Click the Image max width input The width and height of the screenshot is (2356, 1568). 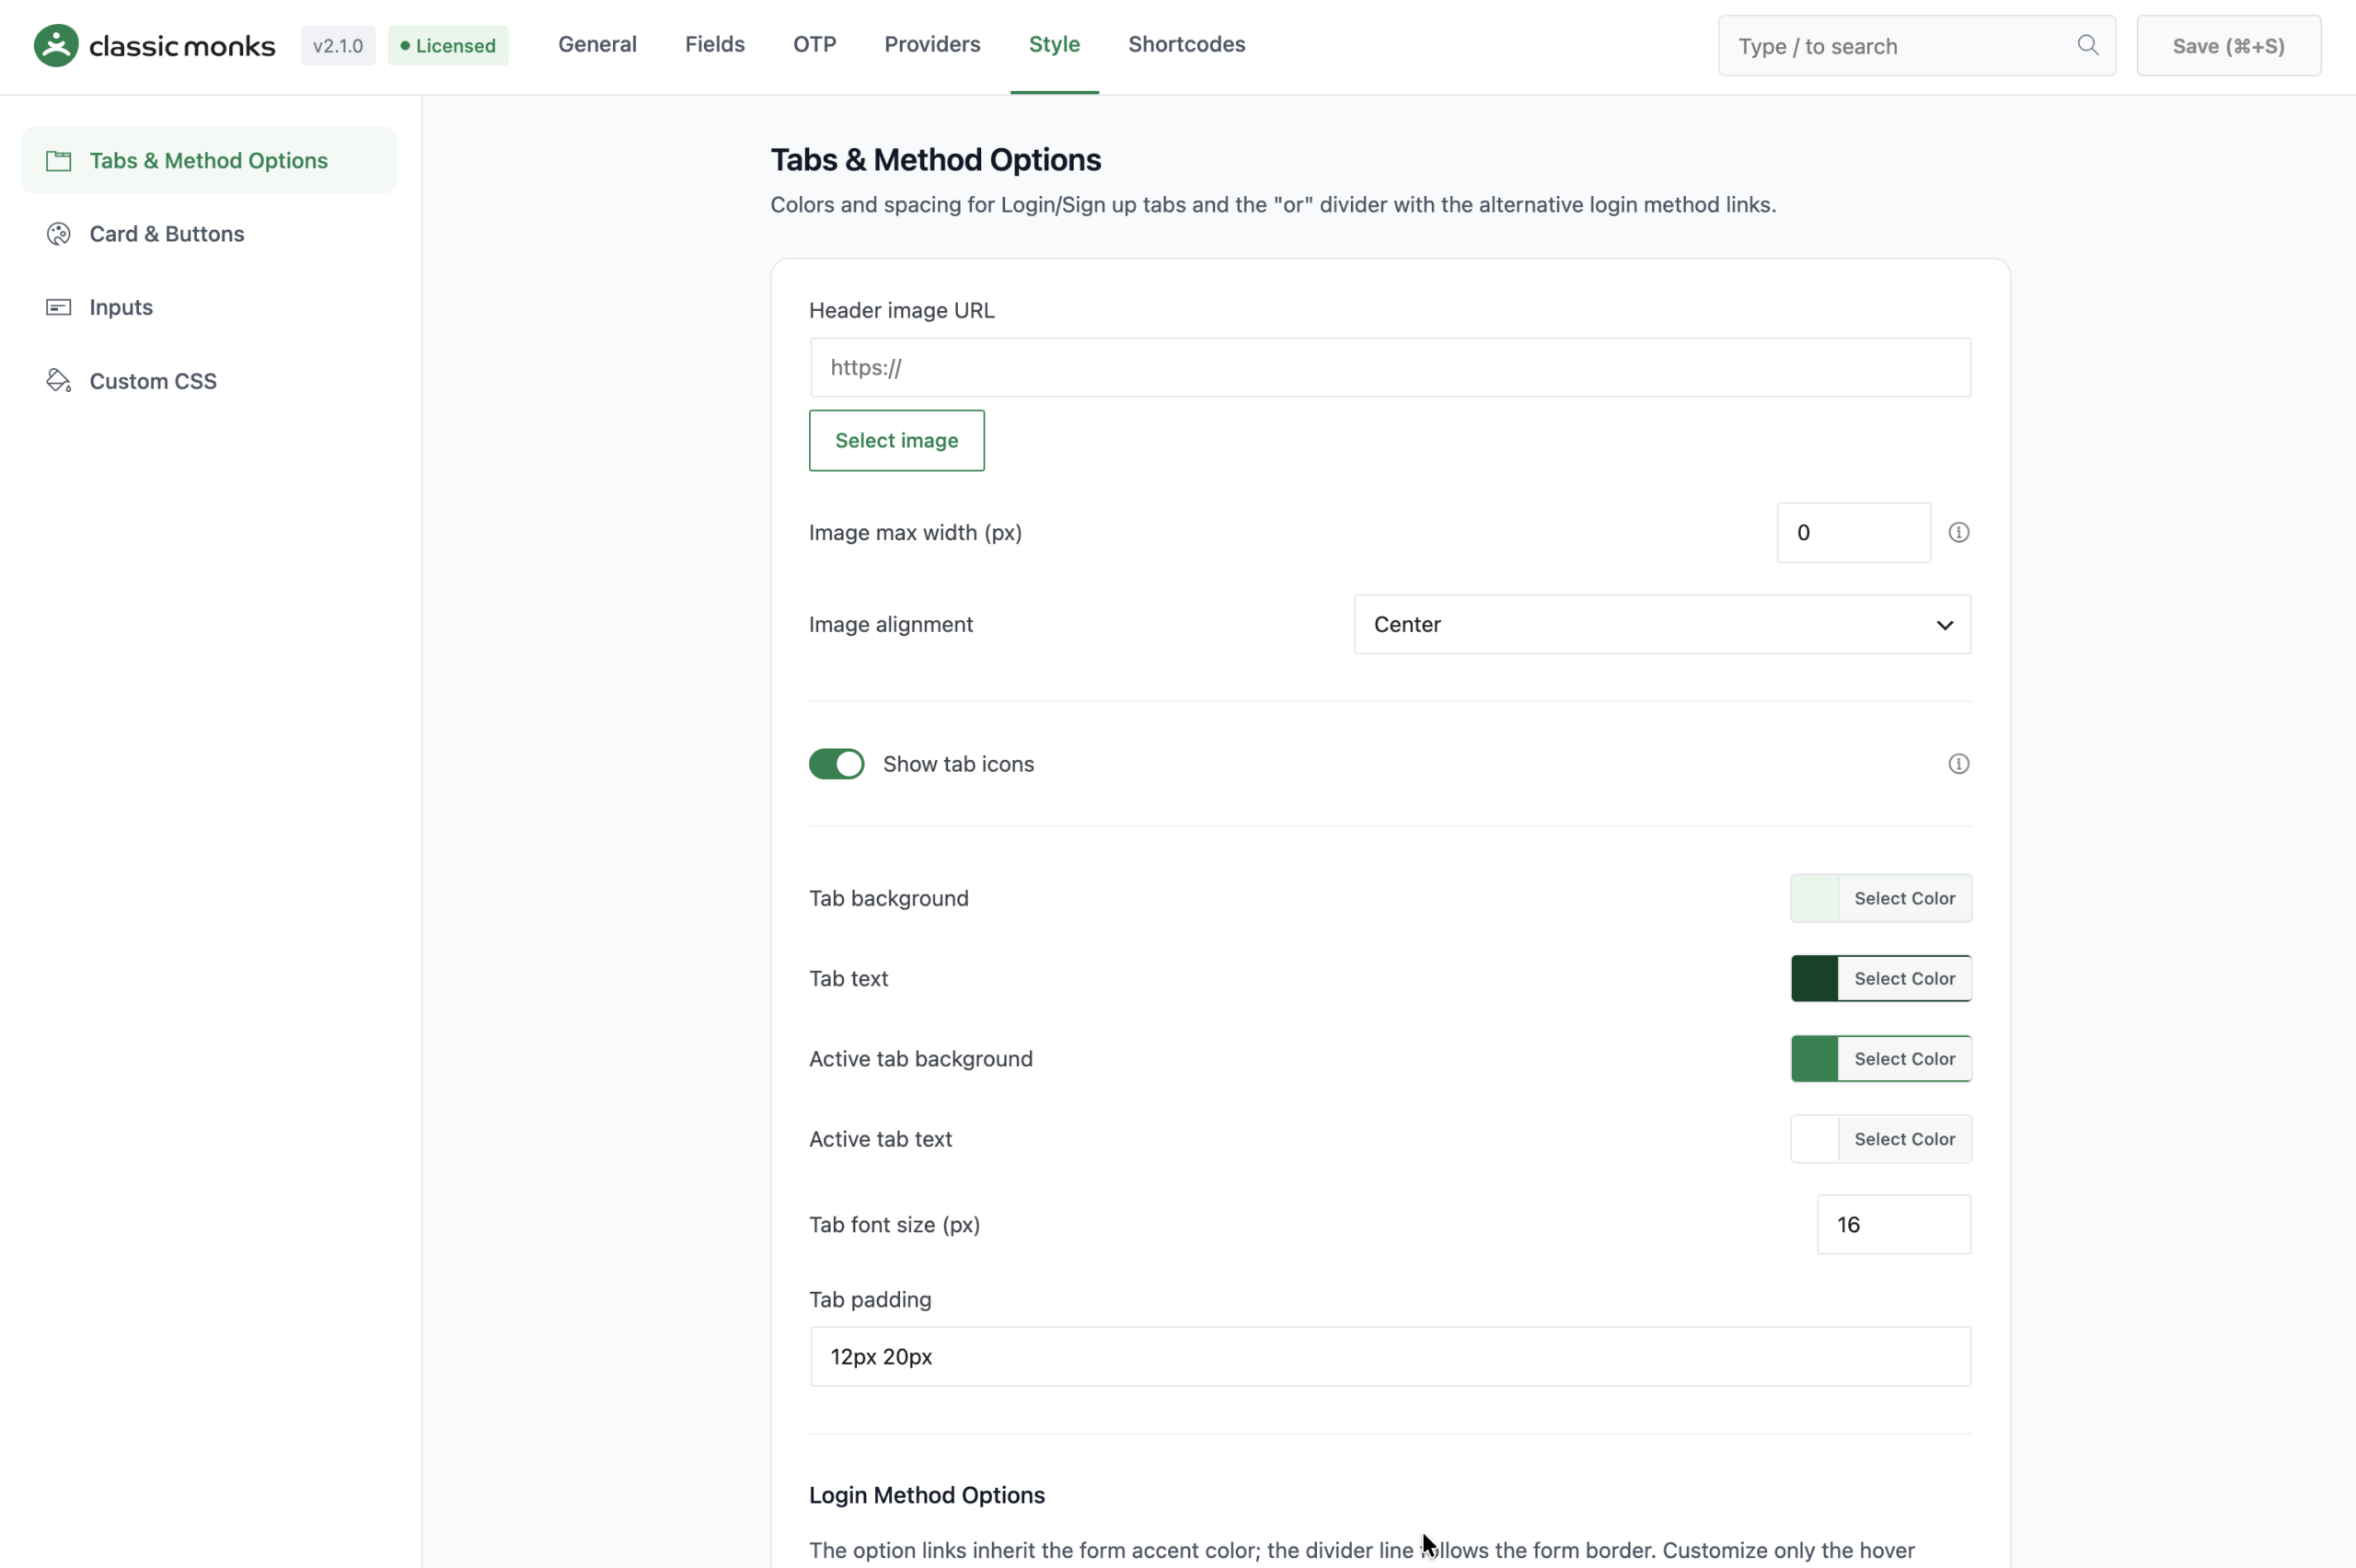click(x=1853, y=533)
